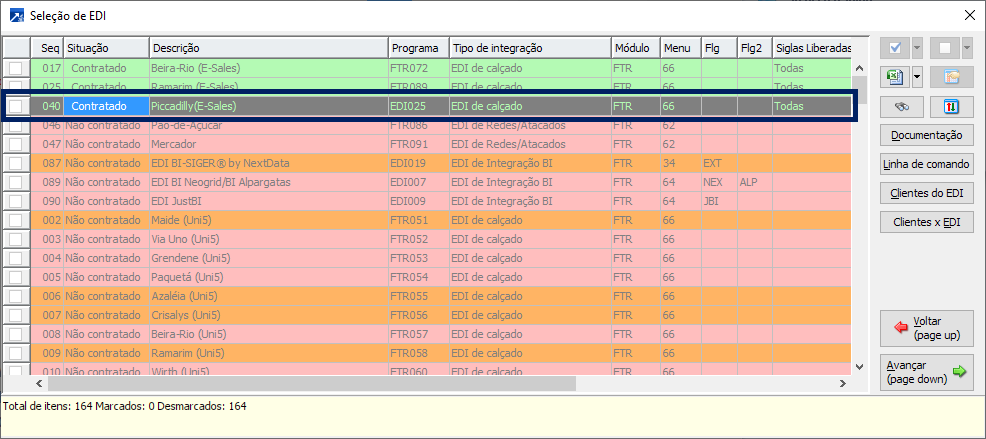The image size is (986, 439).
Task: Open search with the binoculars icon
Action: point(902,108)
